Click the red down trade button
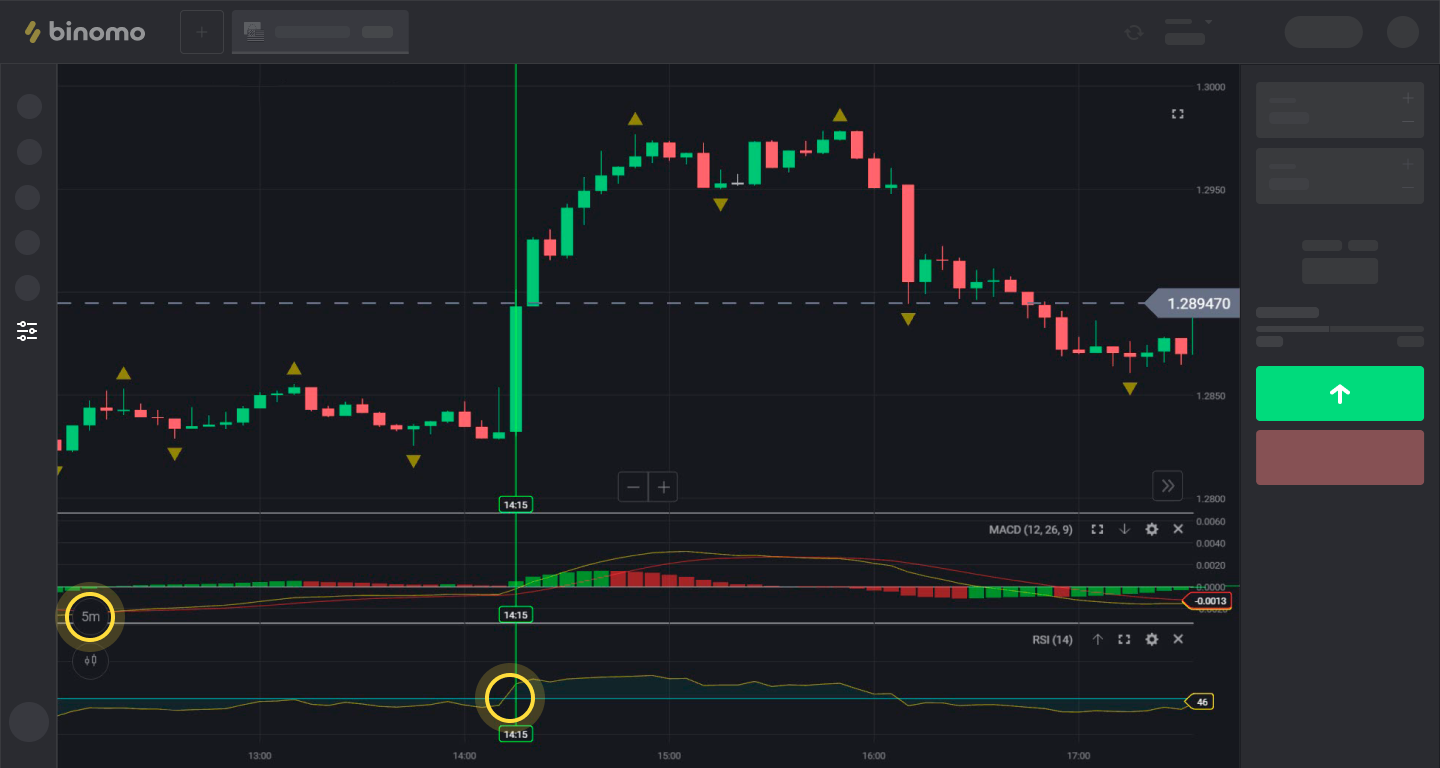This screenshot has height=768, width=1440. [x=1339, y=458]
